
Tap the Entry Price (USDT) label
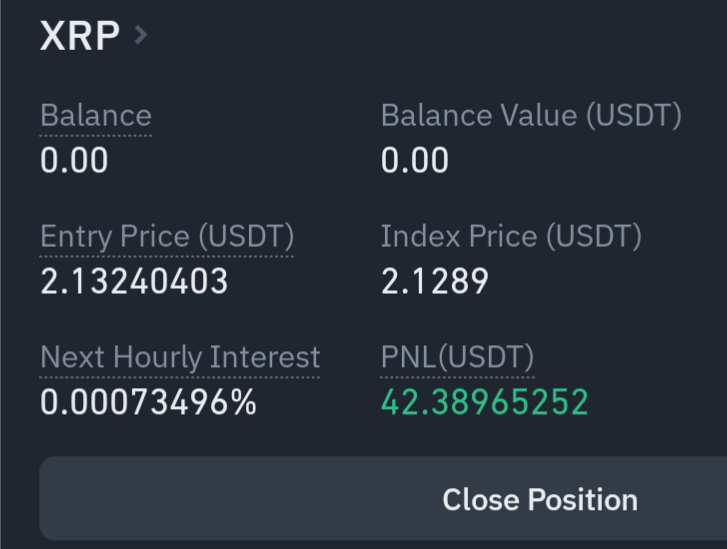(166, 237)
